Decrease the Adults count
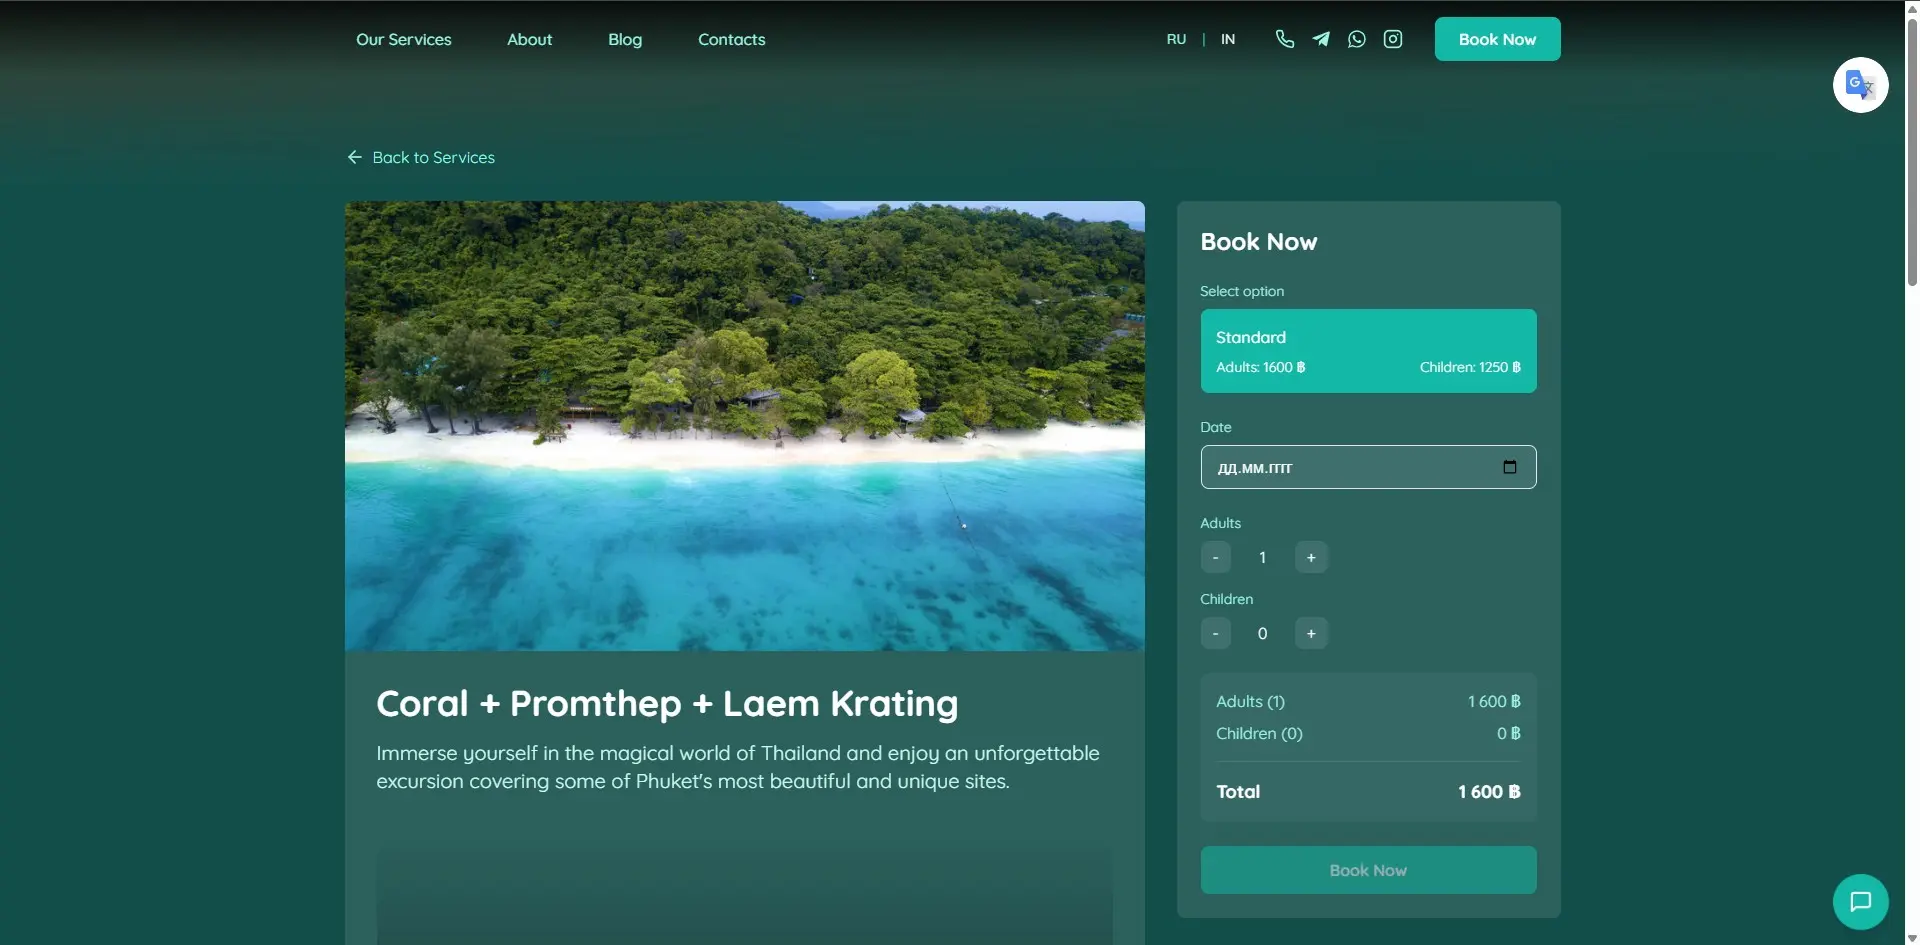 (x=1215, y=557)
